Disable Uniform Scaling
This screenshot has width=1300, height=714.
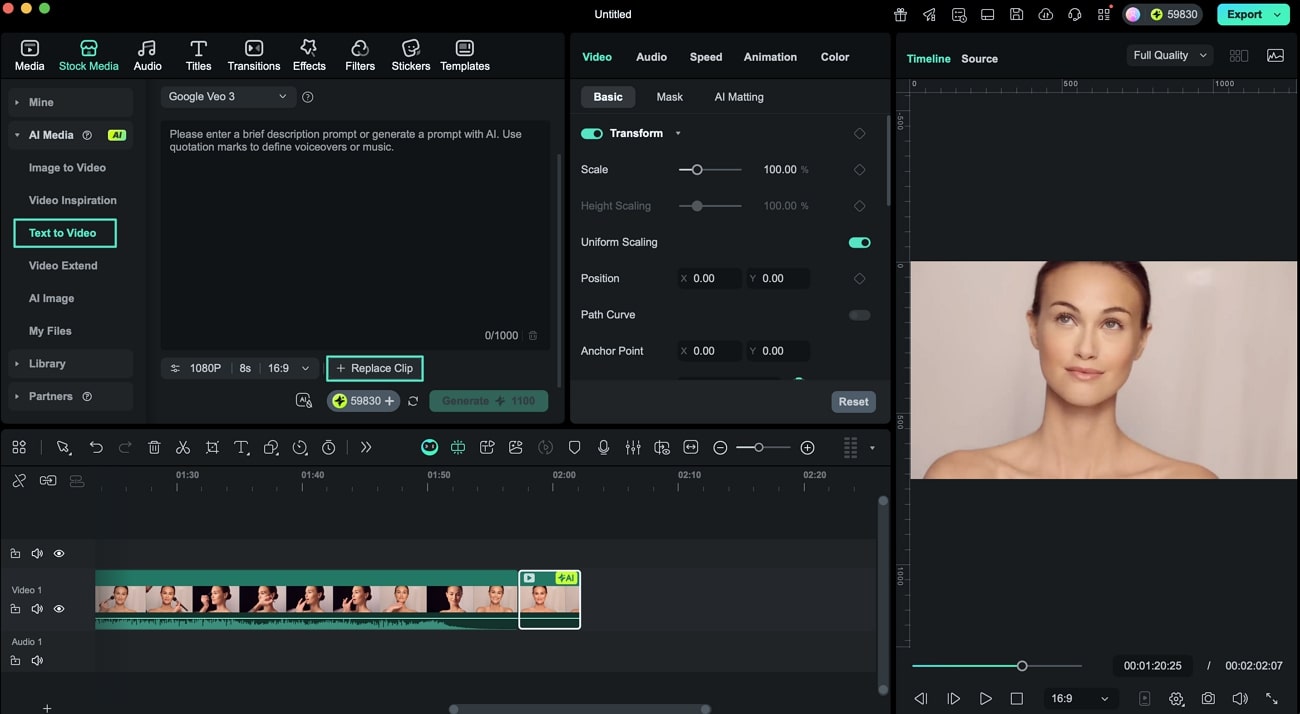858,242
